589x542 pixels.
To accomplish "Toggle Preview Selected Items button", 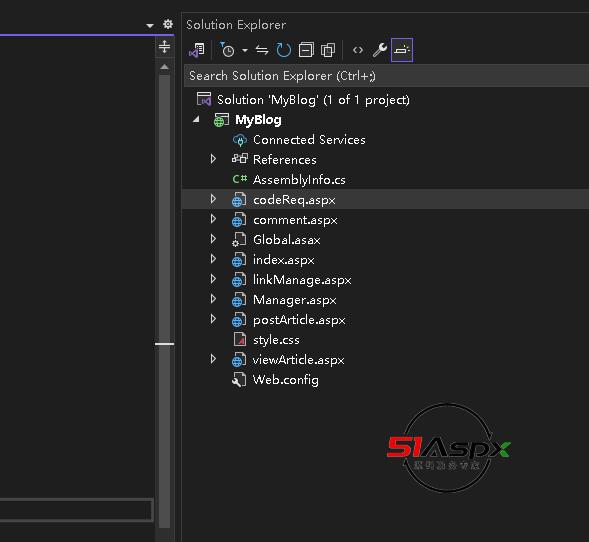I will click(x=402, y=50).
